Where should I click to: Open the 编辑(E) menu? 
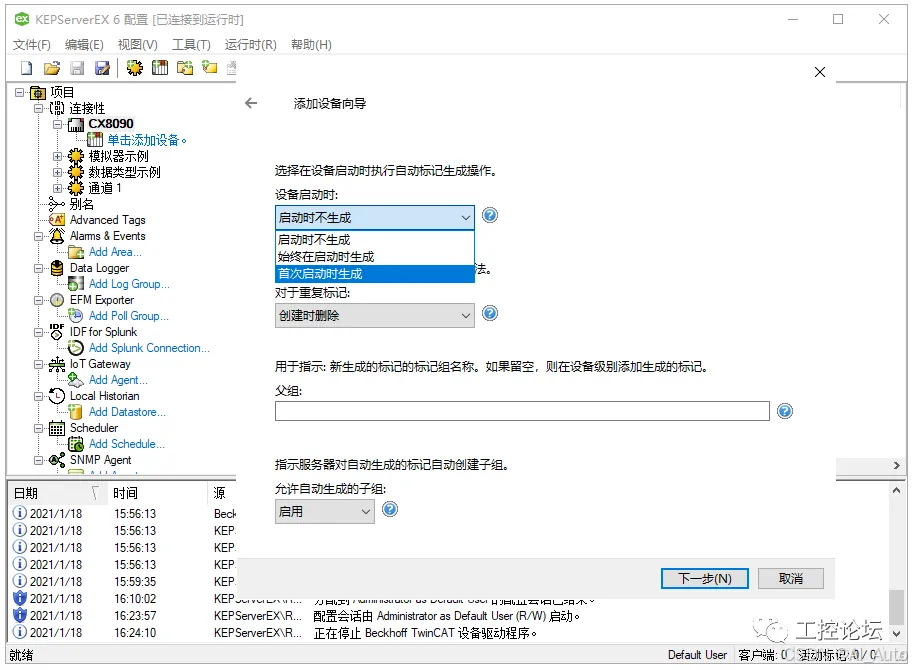pyautogui.click(x=84, y=45)
